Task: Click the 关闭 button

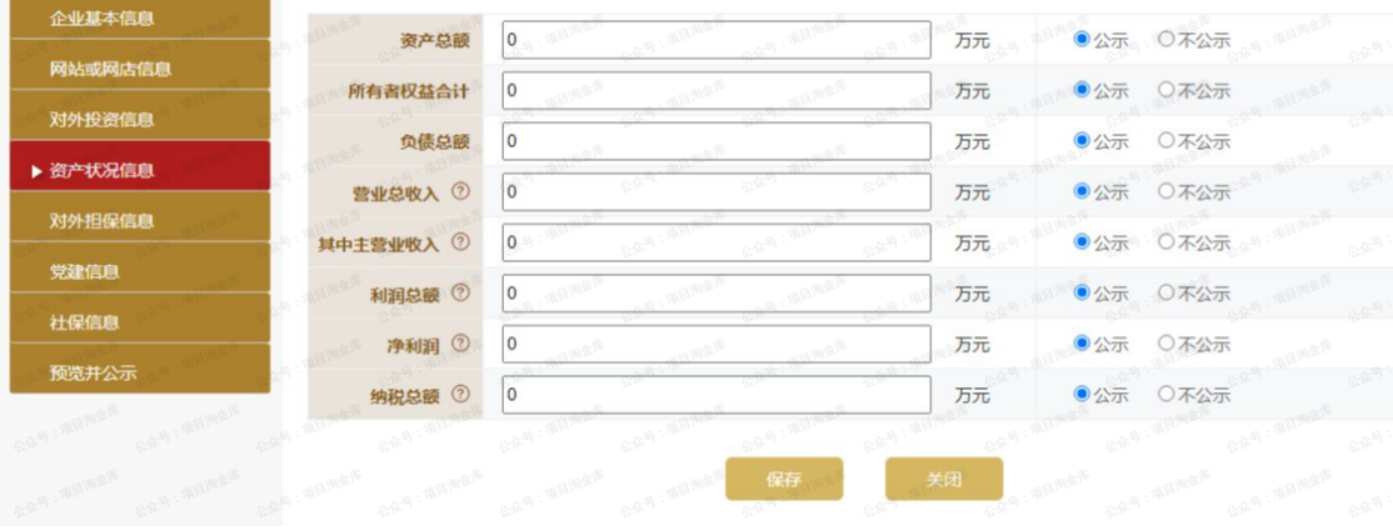Action: click(944, 479)
